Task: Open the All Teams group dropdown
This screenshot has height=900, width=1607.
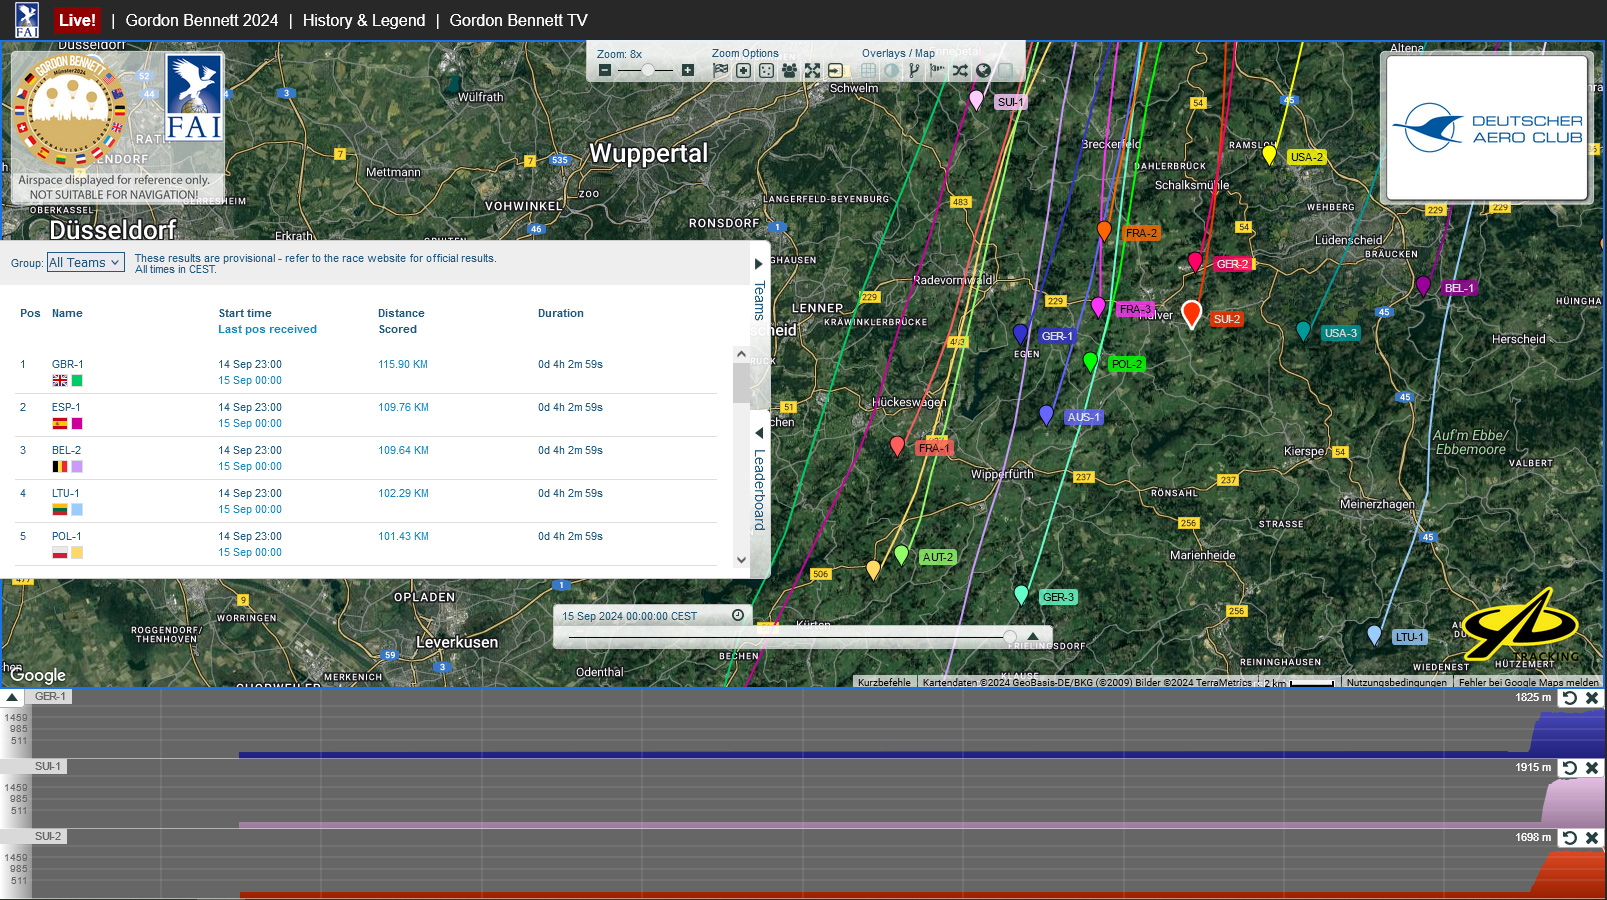Action: [x=85, y=262]
